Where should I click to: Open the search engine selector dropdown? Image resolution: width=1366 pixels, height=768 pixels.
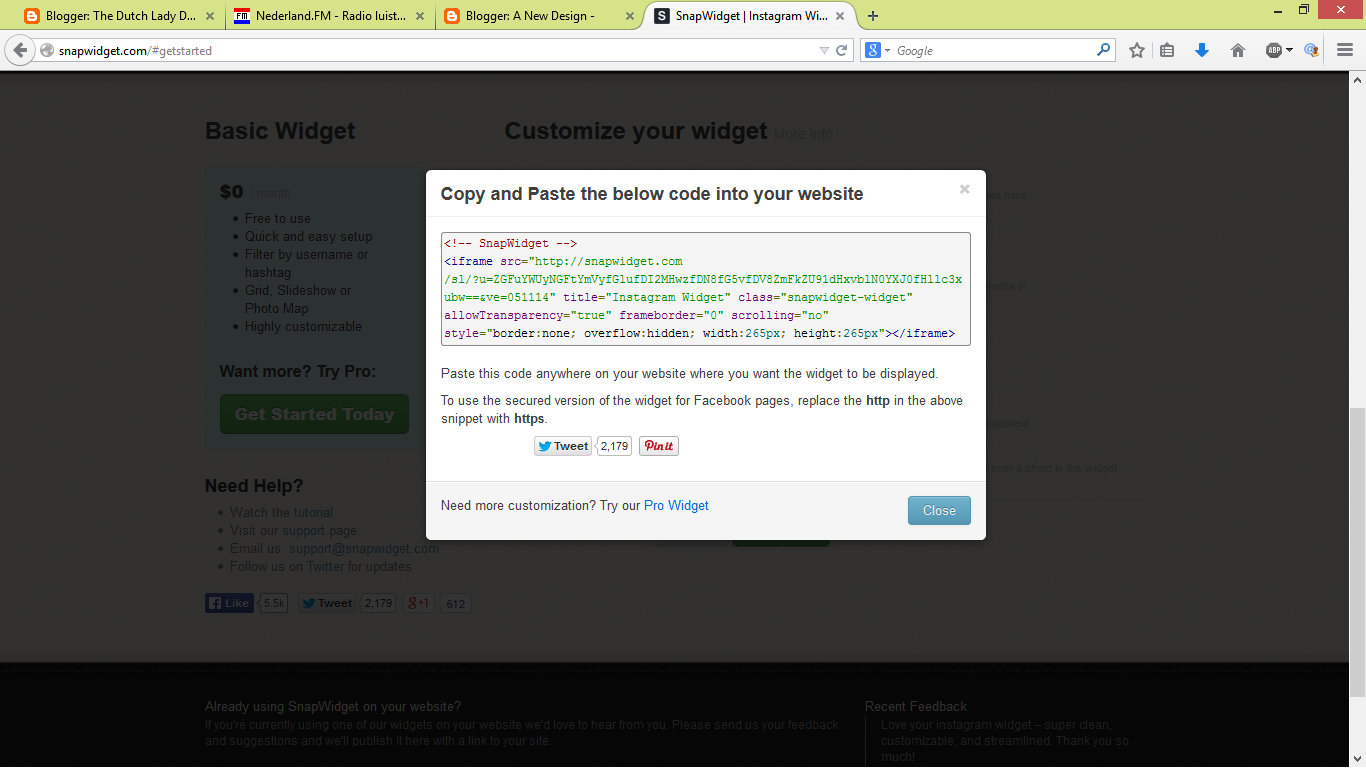click(878, 50)
